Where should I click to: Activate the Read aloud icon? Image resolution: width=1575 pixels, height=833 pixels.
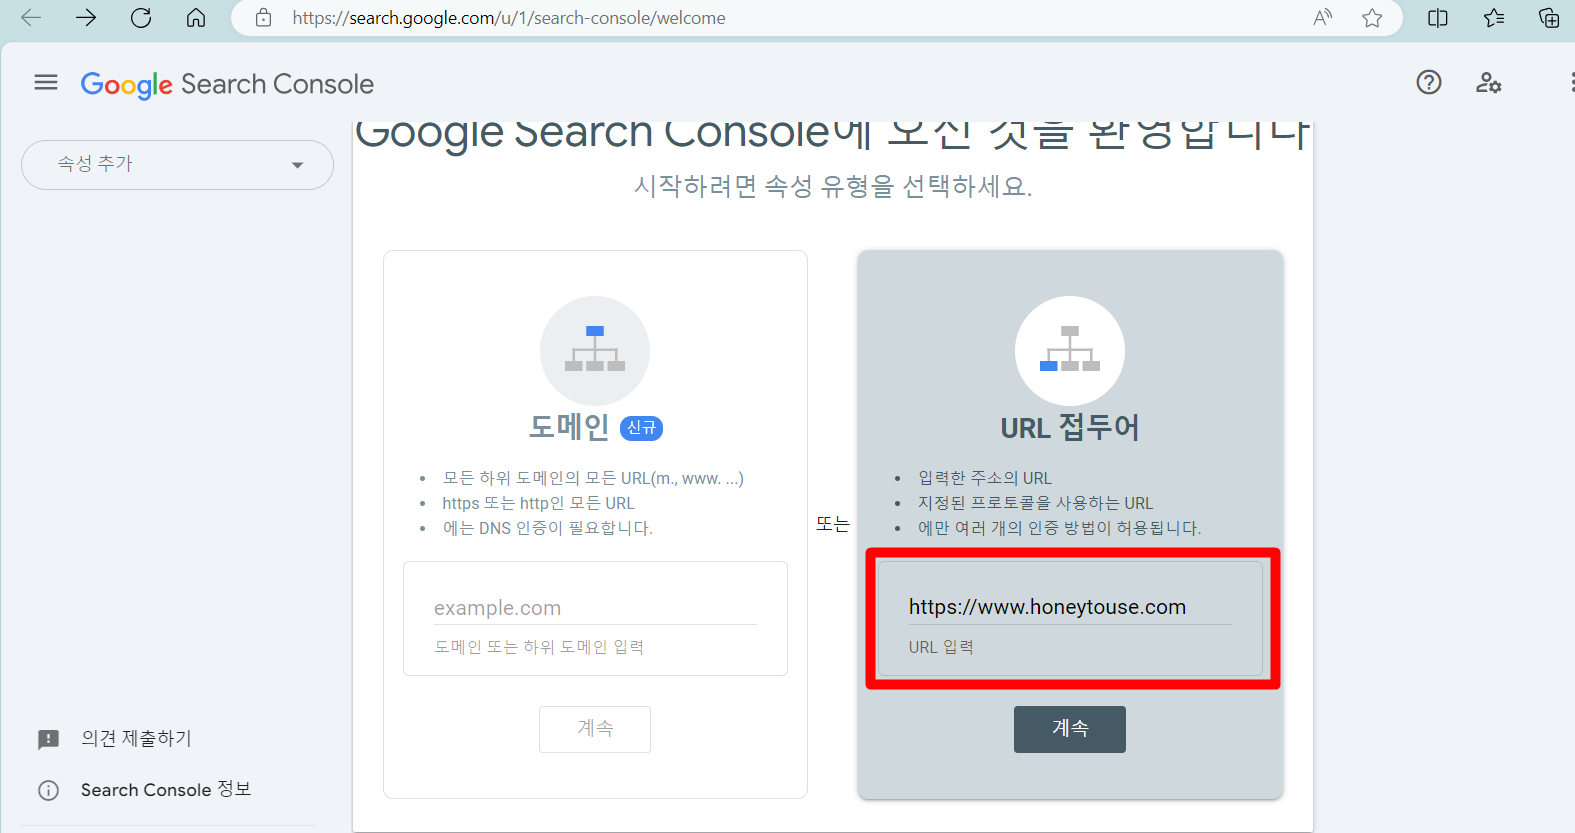tap(1323, 18)
